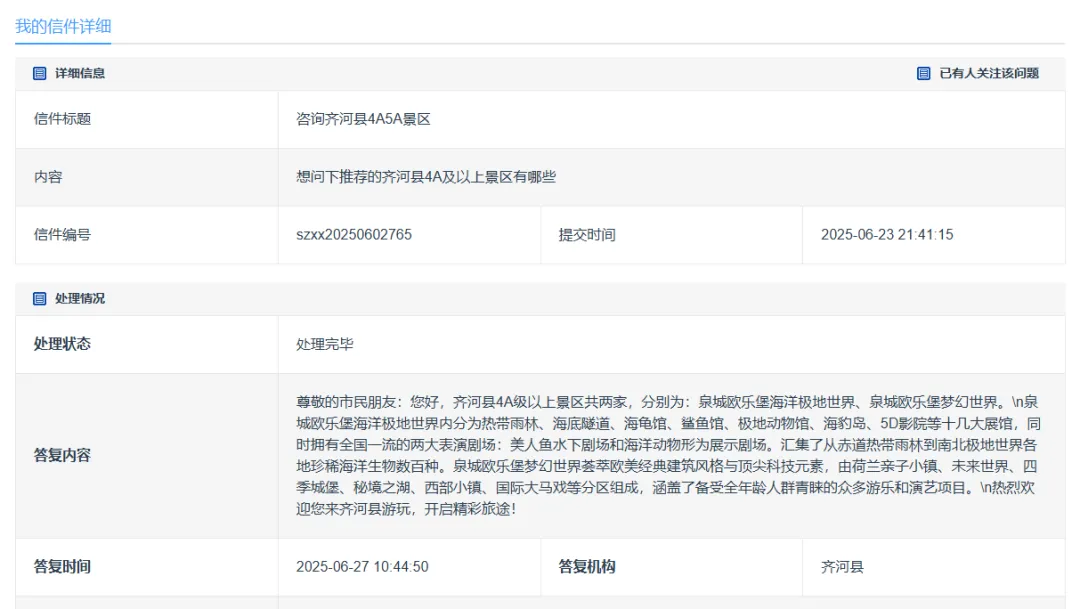Select the title text 咨询齐河县4A5A景区
The width and height of the screenshot is (1080, 609).
[363, 119]
